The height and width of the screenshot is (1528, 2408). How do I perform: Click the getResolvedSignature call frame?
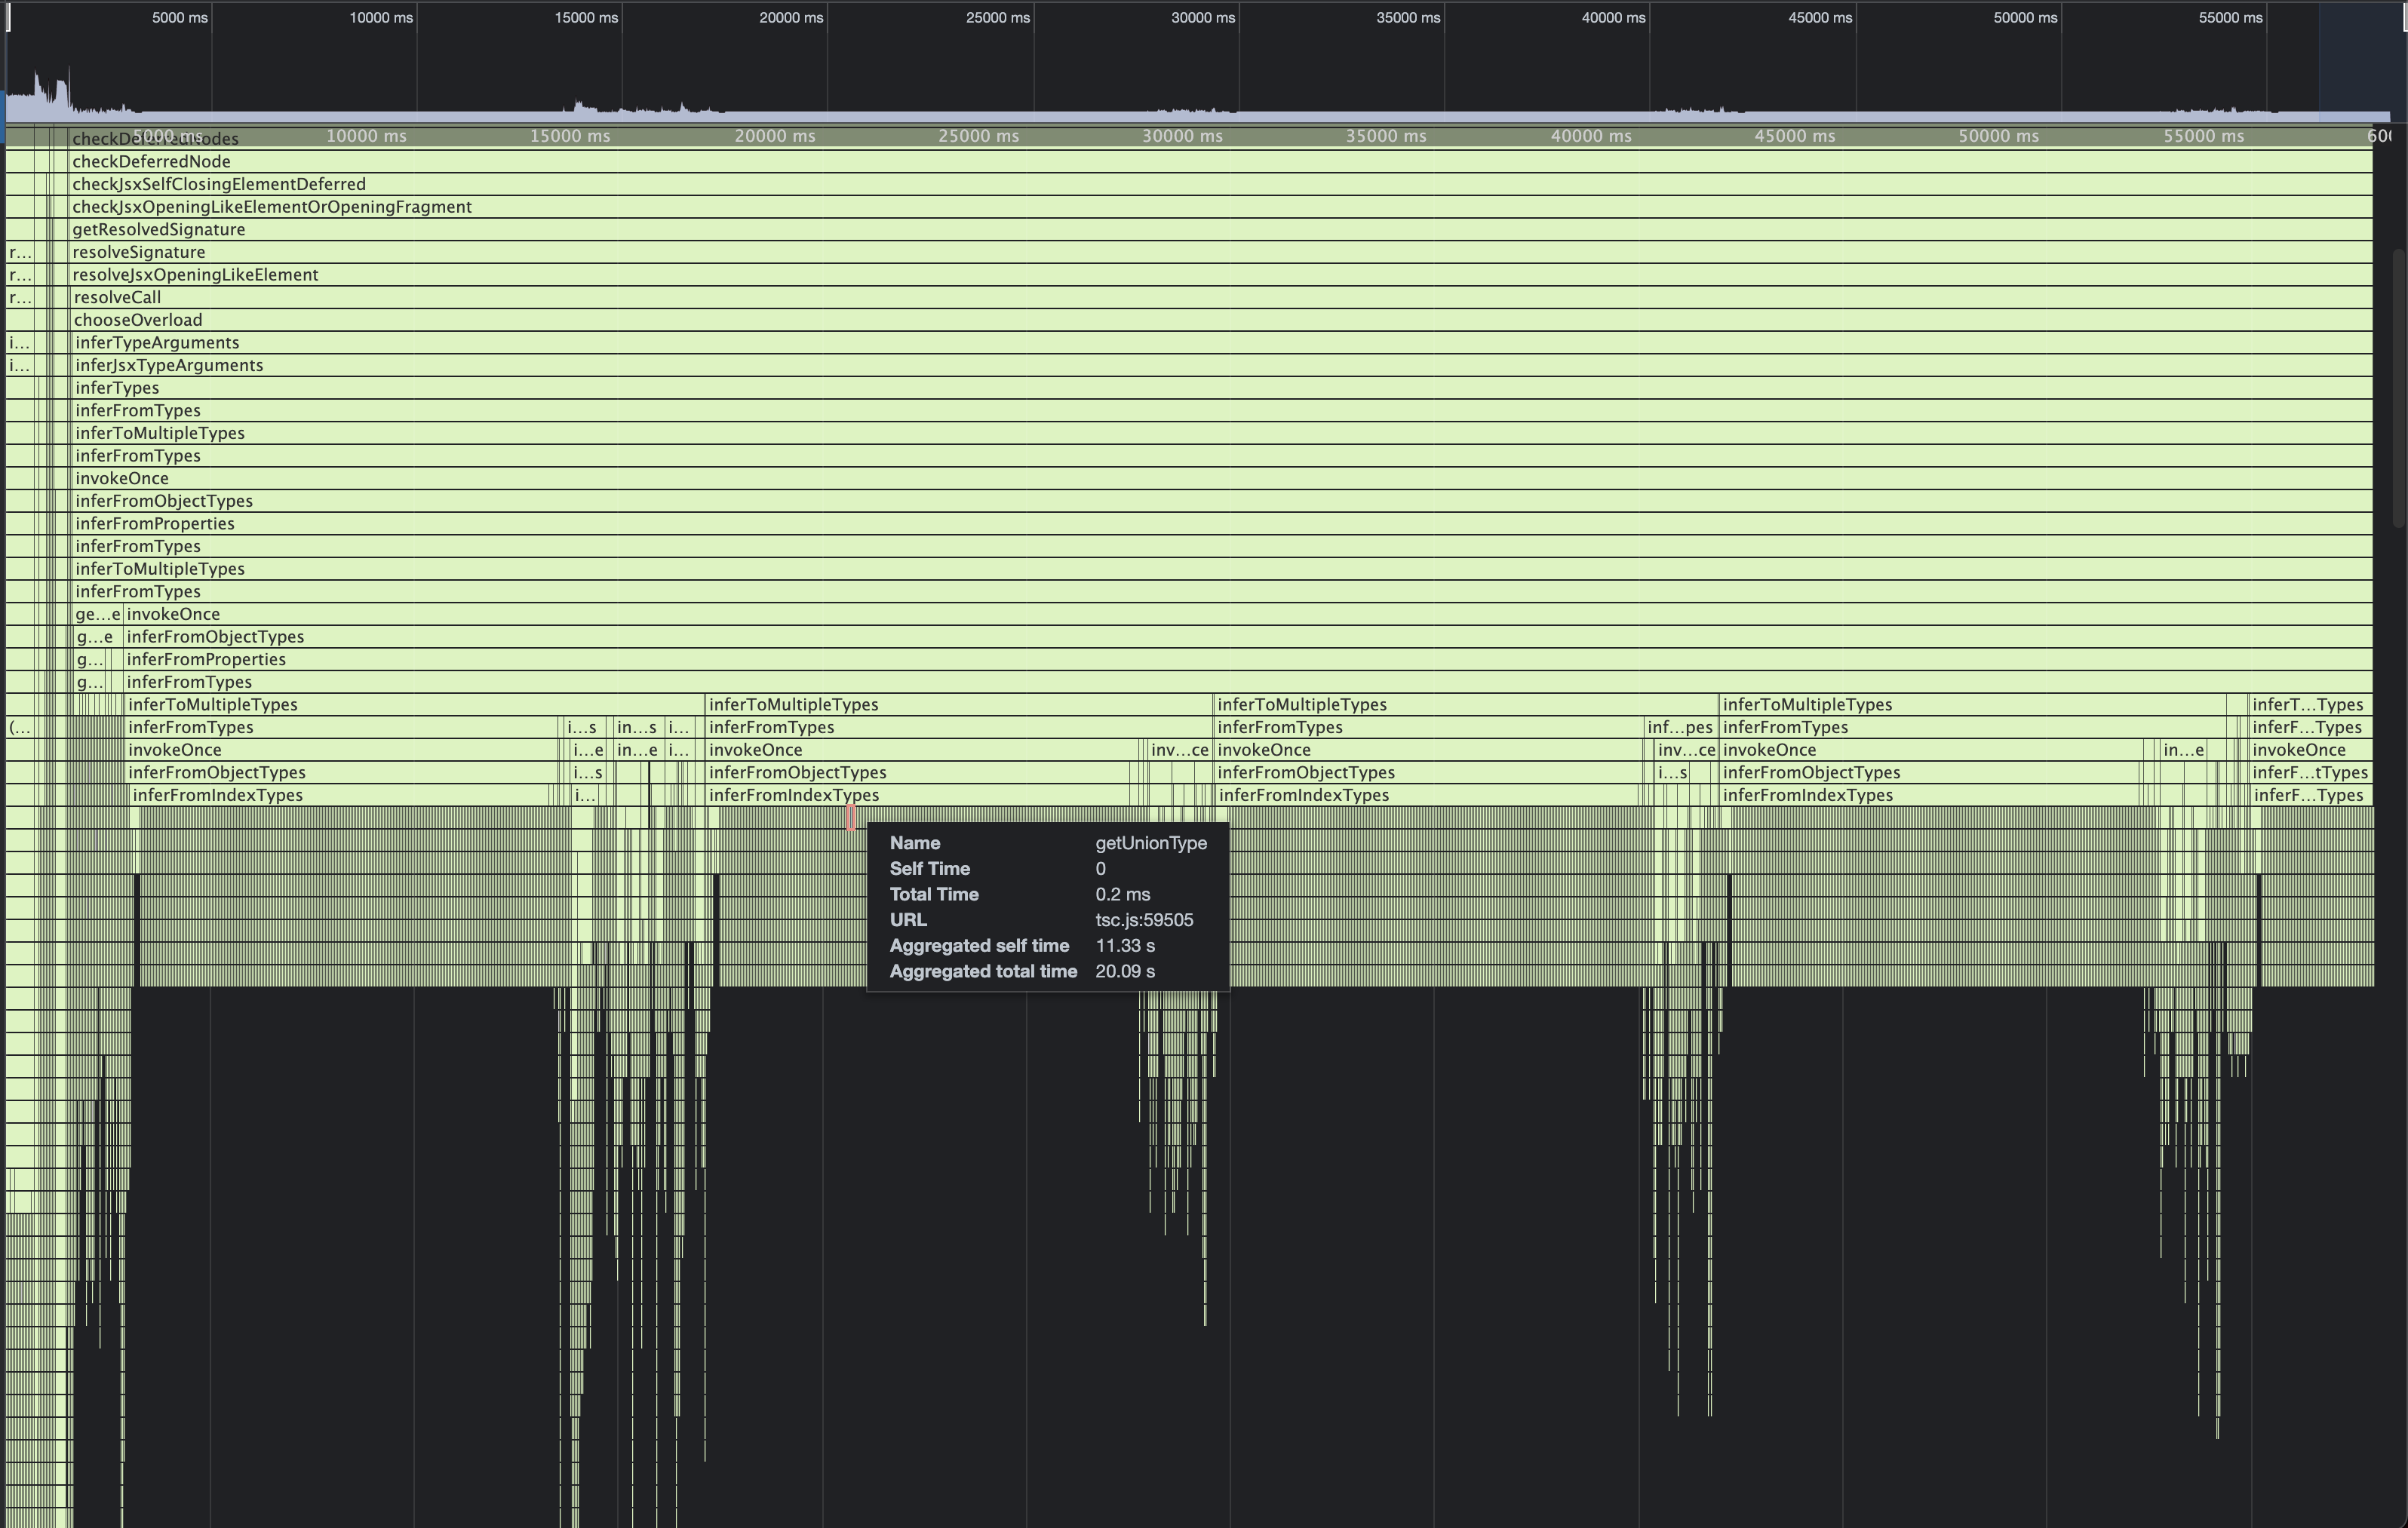click(x=158, y=230)
